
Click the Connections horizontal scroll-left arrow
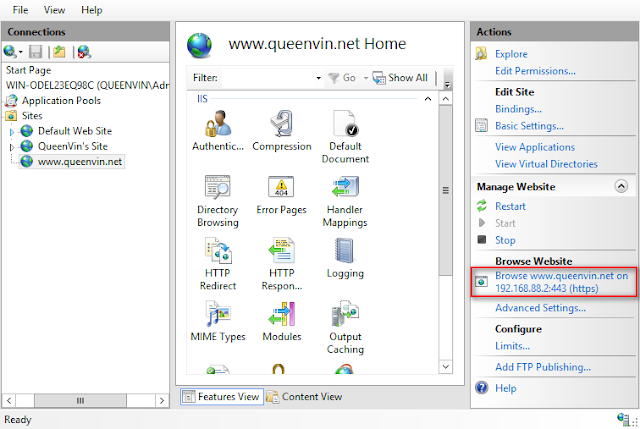pos(9,400)
